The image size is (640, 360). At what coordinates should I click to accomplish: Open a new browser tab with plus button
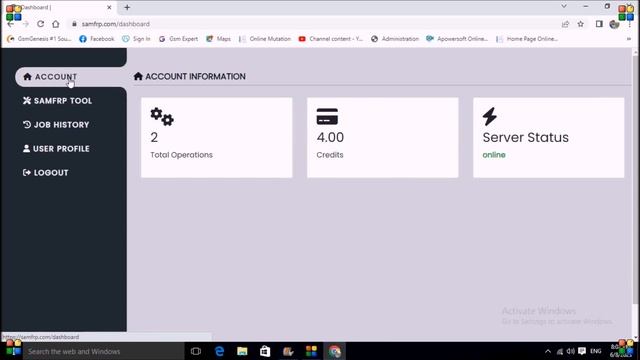click(127, 7)
